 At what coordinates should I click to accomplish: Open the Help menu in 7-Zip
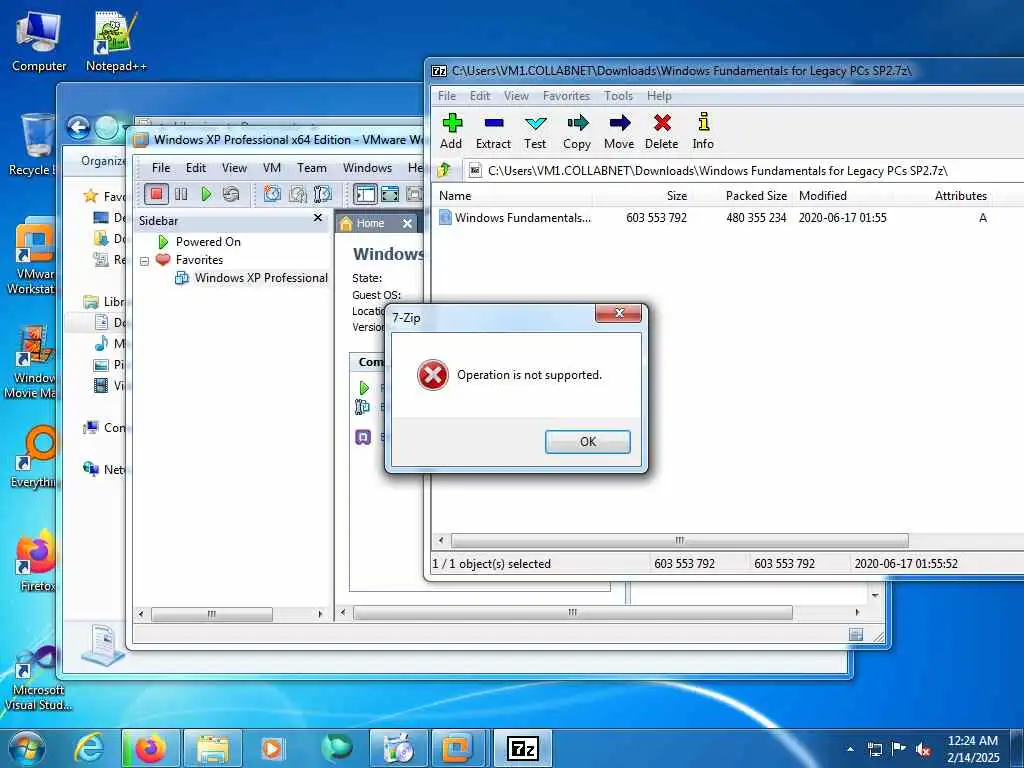(659, 96)
